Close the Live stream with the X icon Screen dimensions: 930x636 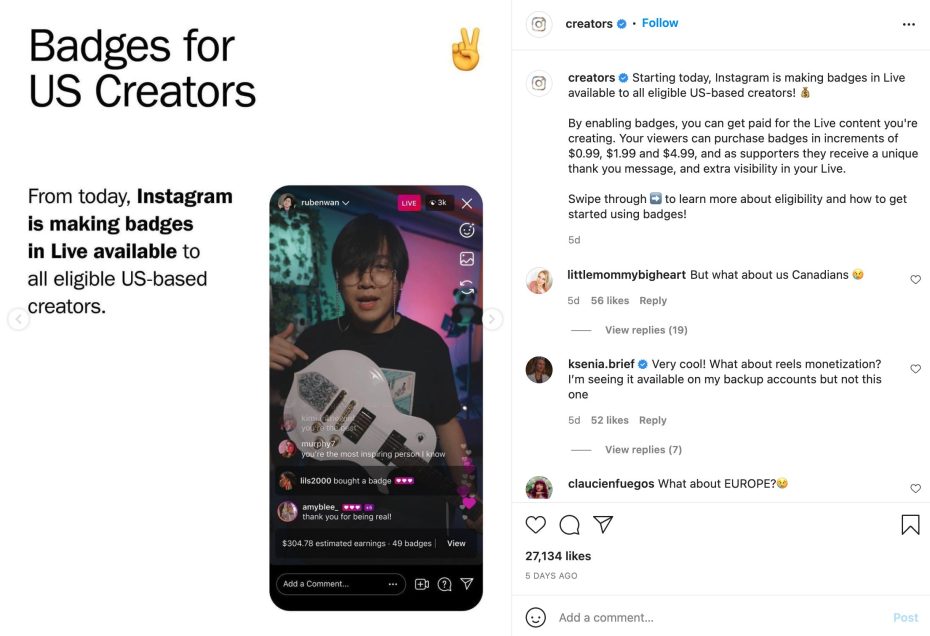pyautogui.click(x=466, y=204)
